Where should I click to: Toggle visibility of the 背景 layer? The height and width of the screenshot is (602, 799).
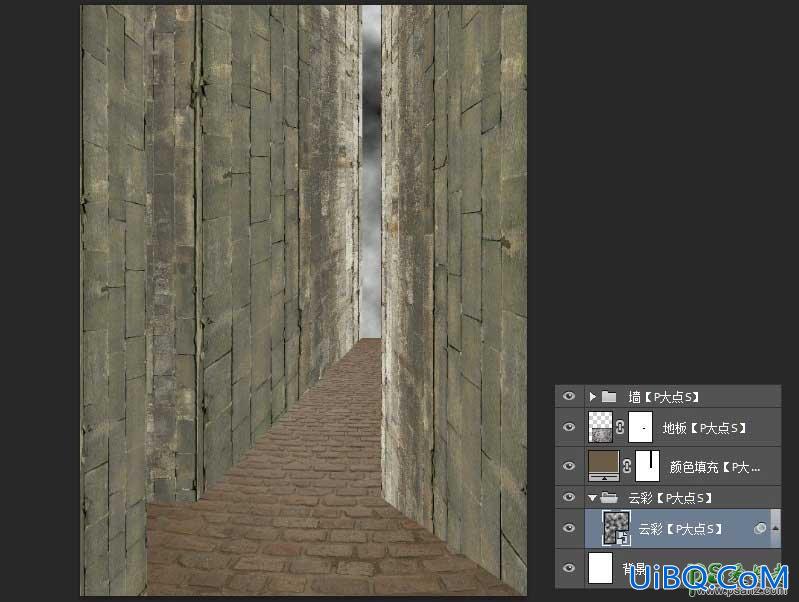pyautogui.click(x=569, y=567)
